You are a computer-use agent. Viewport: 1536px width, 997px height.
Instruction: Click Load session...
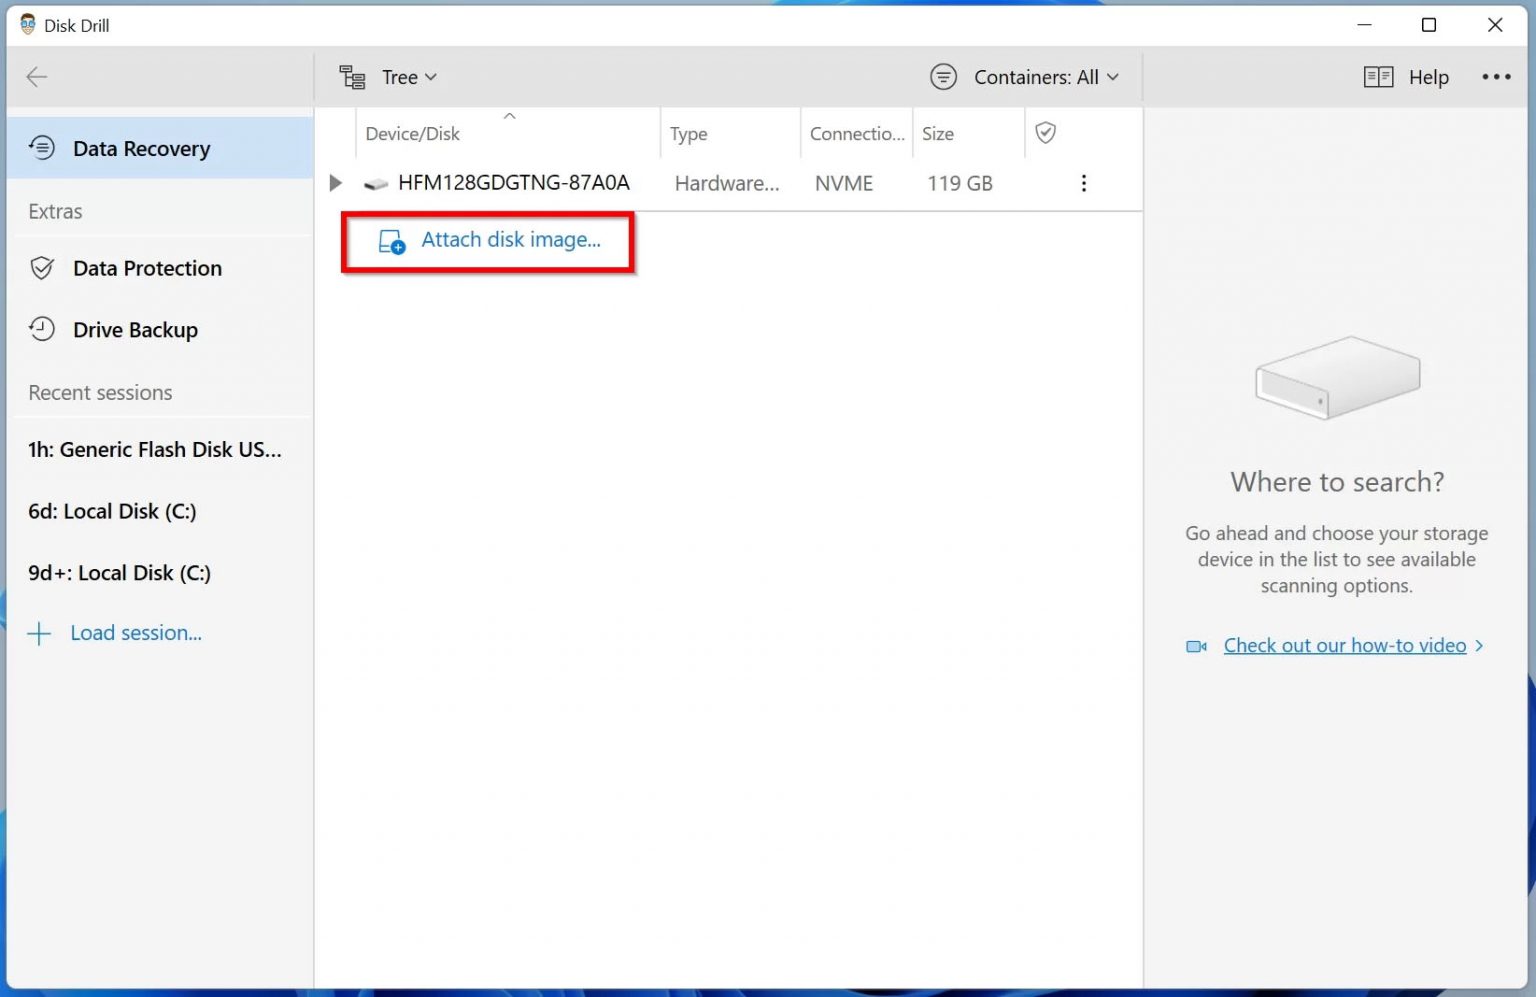pos(136,632)
